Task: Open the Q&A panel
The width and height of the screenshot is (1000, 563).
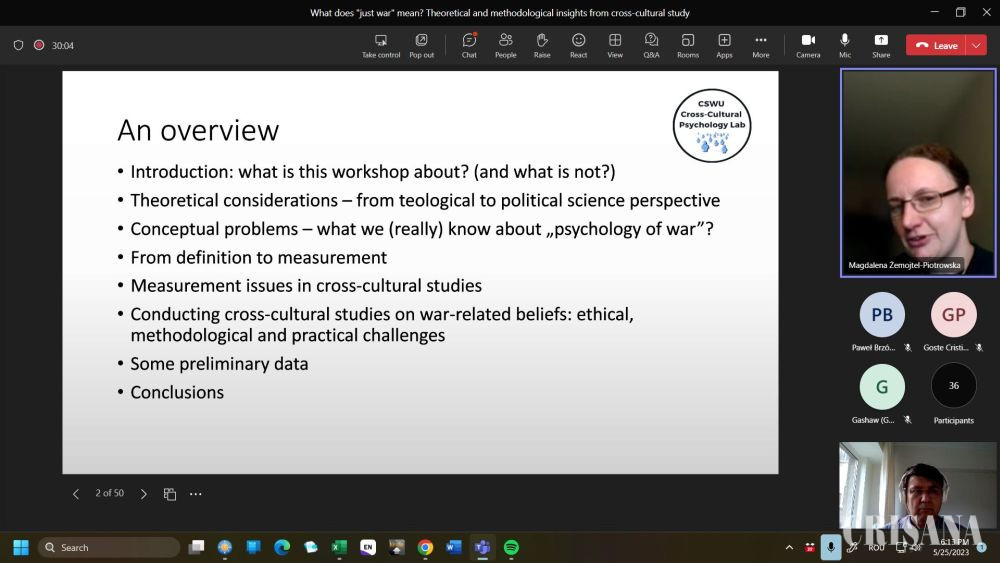Action: [x=651, y=45]
